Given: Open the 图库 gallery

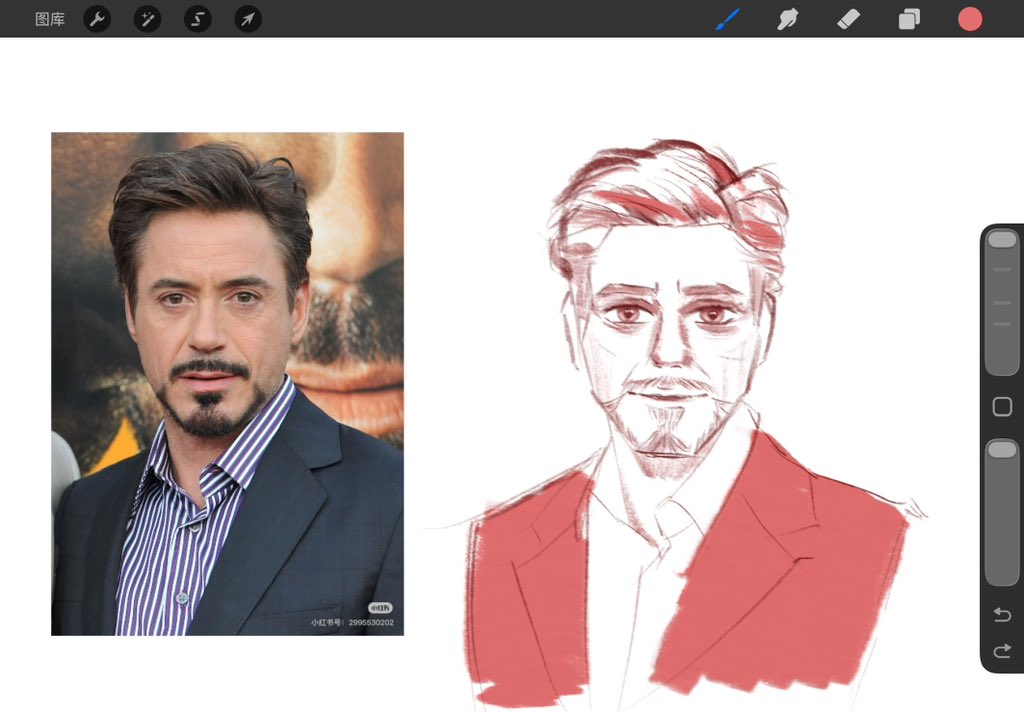Looking at the screenshot, I should point(50,19).
